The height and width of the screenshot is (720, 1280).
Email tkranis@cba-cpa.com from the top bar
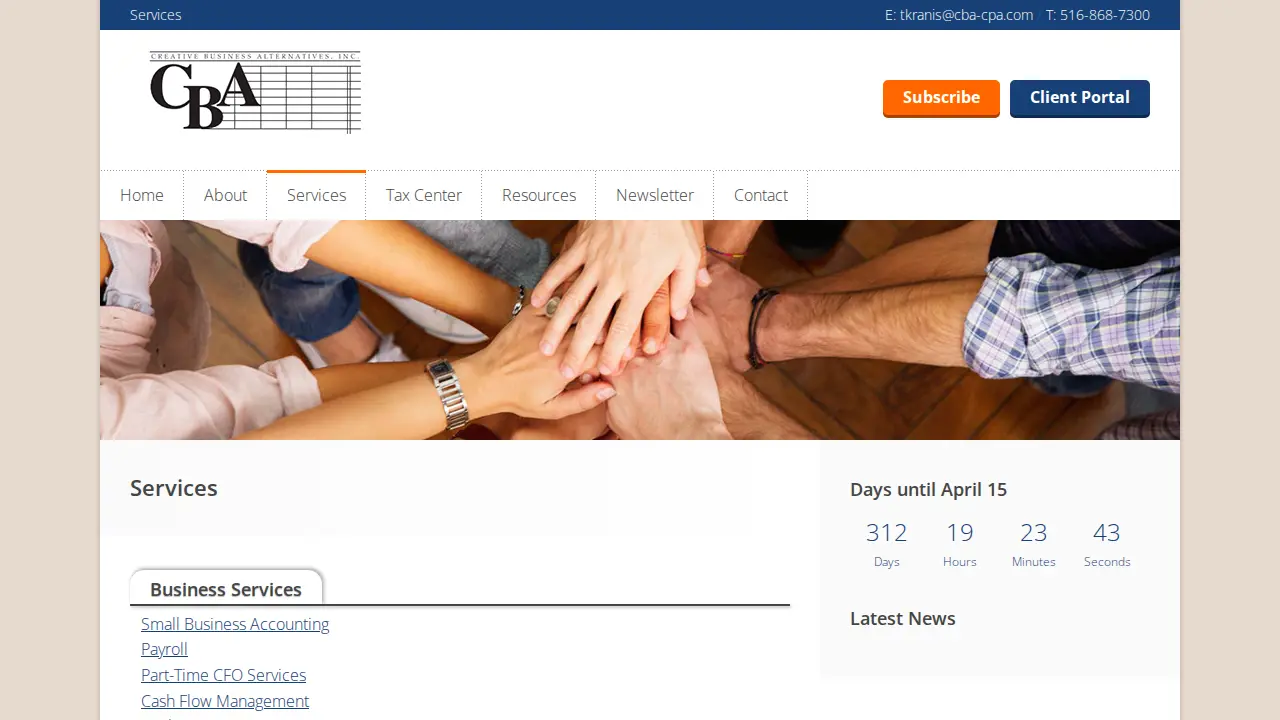(966, 15)
